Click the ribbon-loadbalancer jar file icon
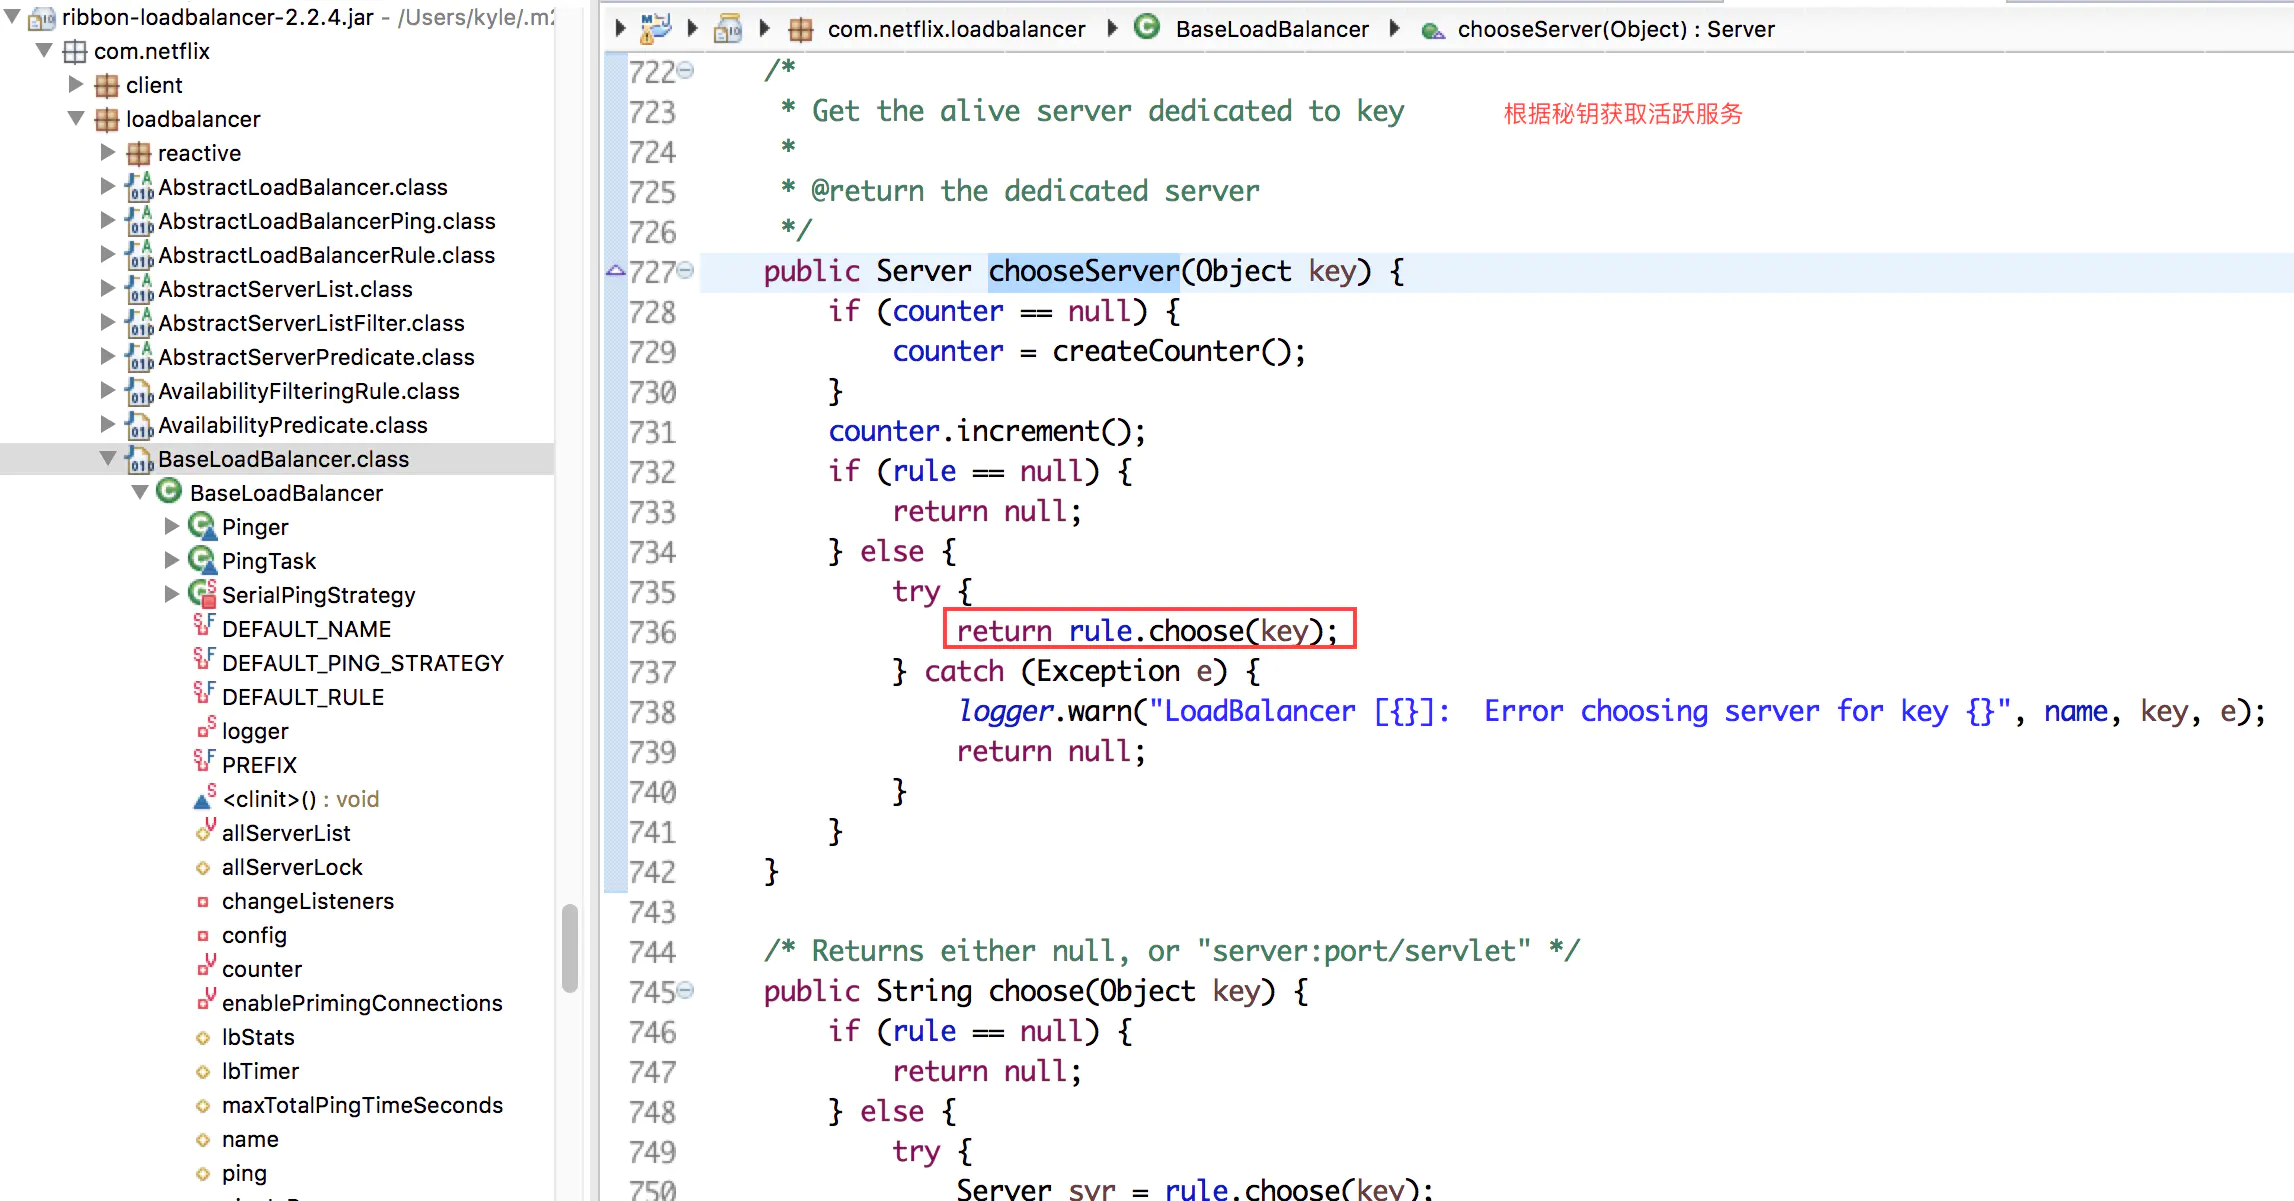 (x=42, y=17)
